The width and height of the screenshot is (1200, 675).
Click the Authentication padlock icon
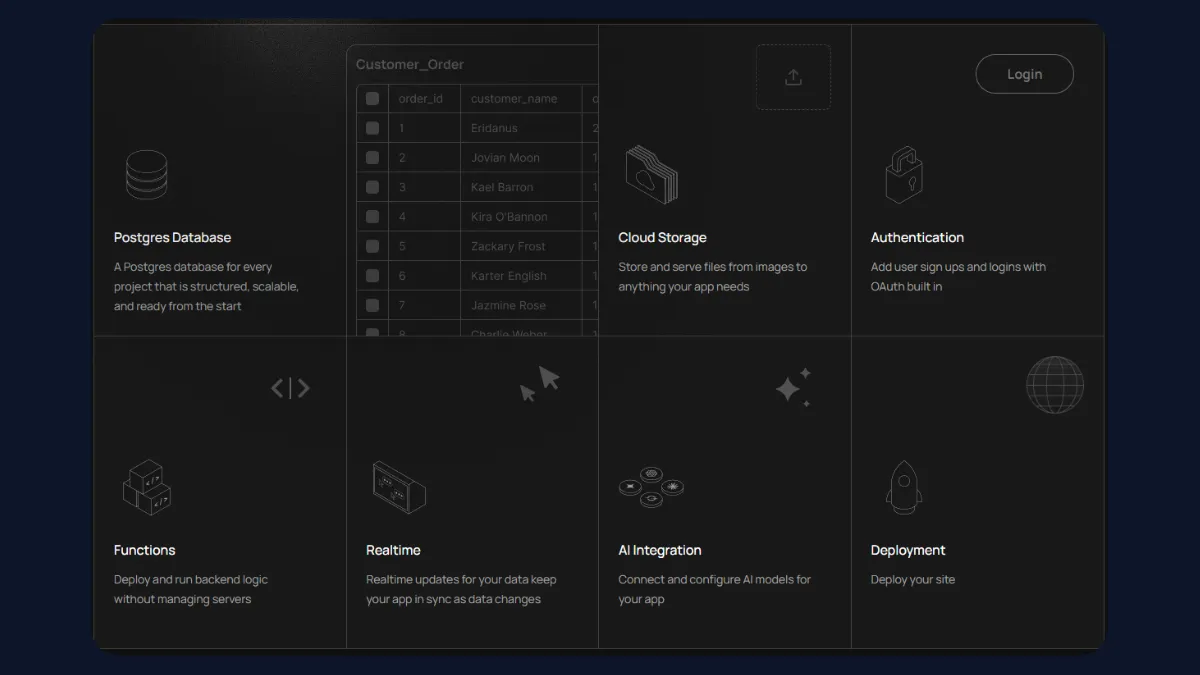pyautogui.click(x=903, y=175)
